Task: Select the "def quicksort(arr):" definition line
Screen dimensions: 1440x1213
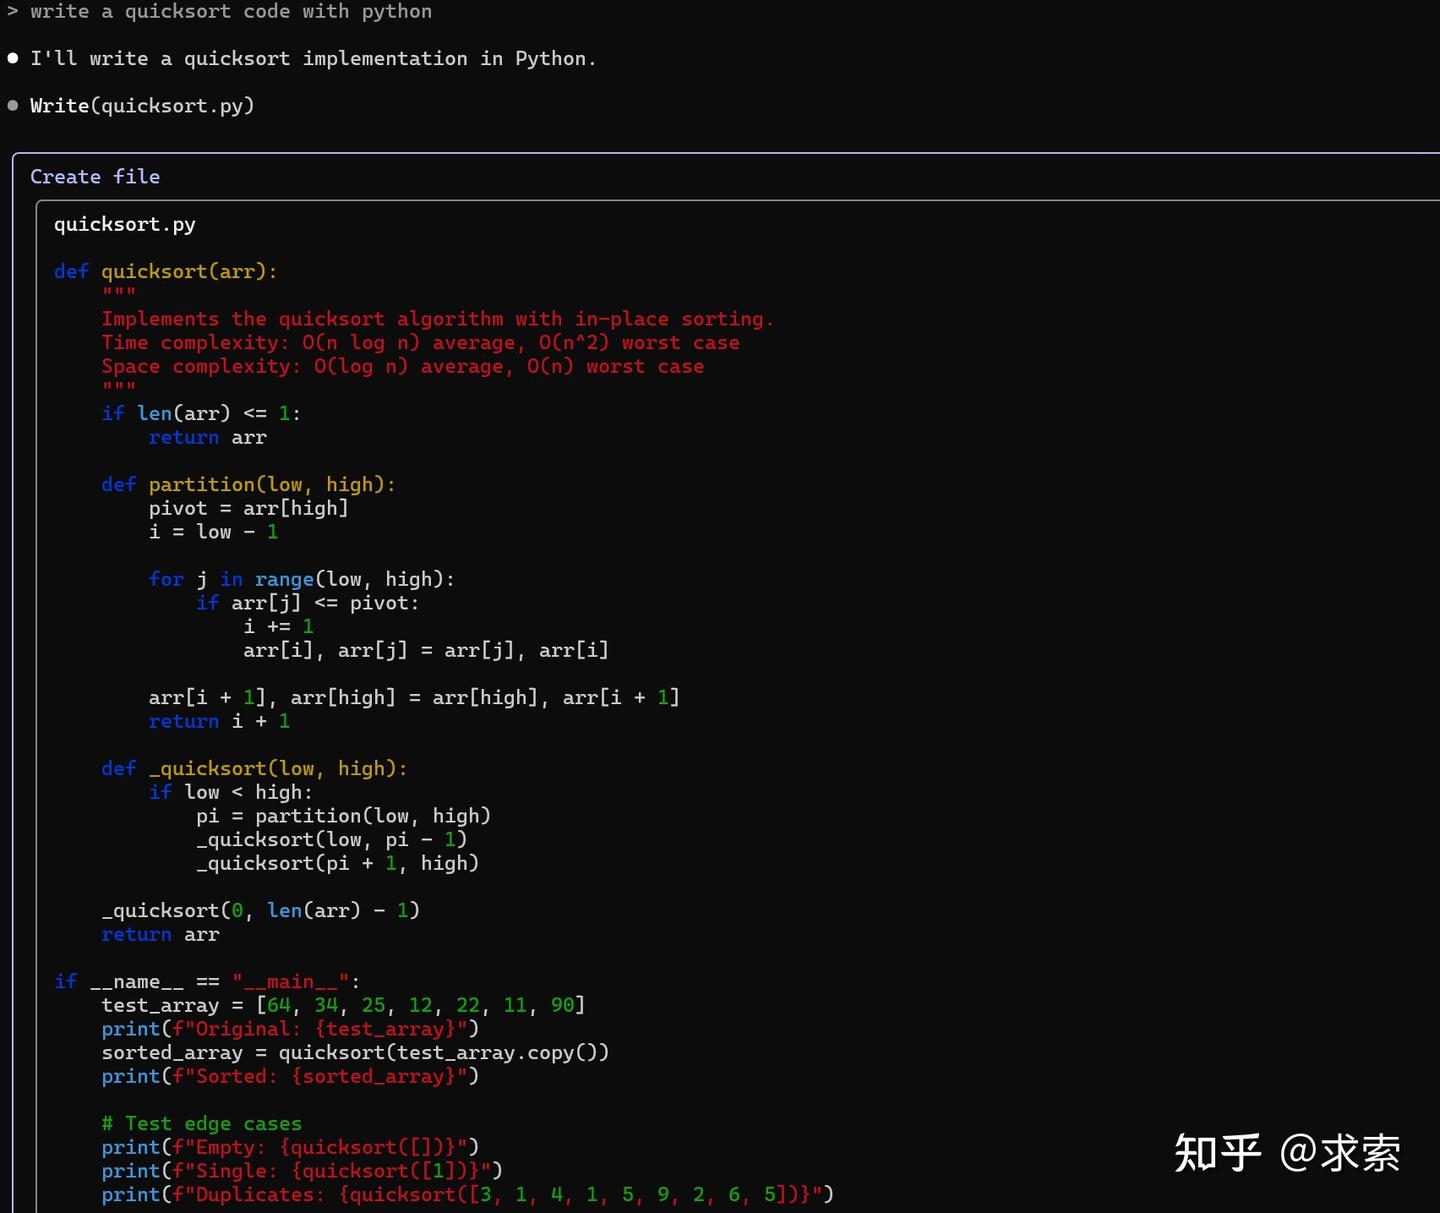Action: pyautogui.click(x=165, y=271)
